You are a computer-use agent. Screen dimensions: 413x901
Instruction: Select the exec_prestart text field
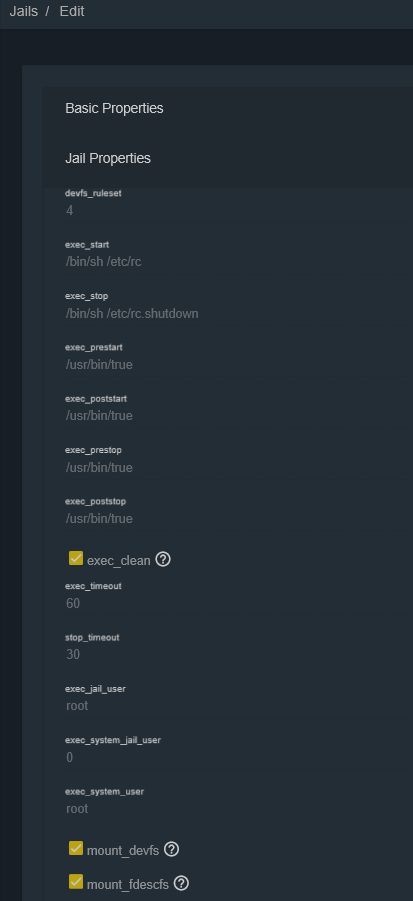tap(239, 365)
